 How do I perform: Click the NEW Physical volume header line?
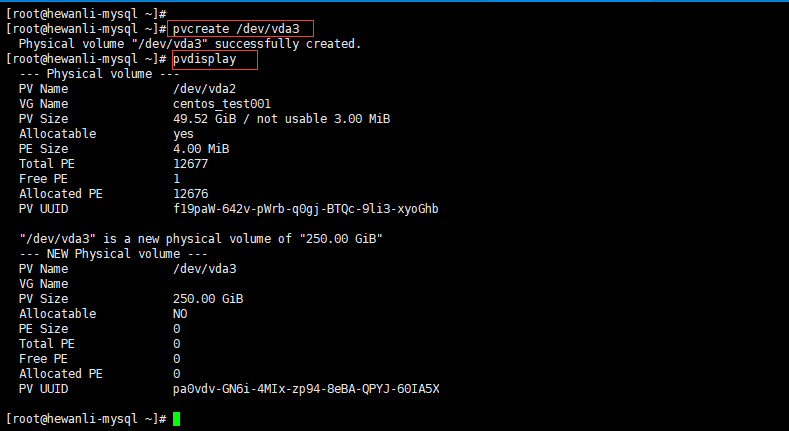click(113, 254)
